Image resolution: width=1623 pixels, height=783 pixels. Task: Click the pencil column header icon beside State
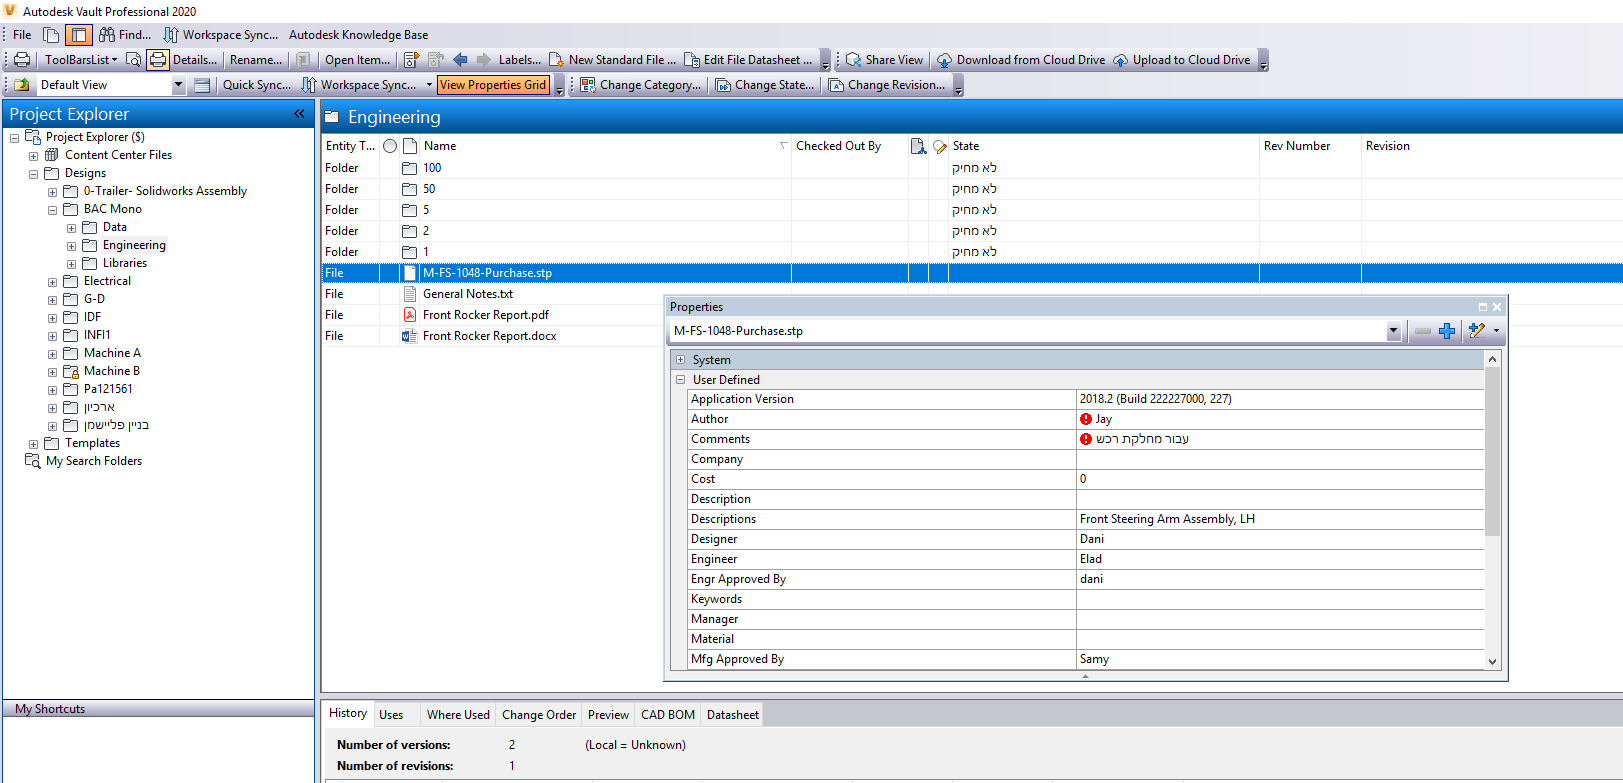[x=939, y=146]
